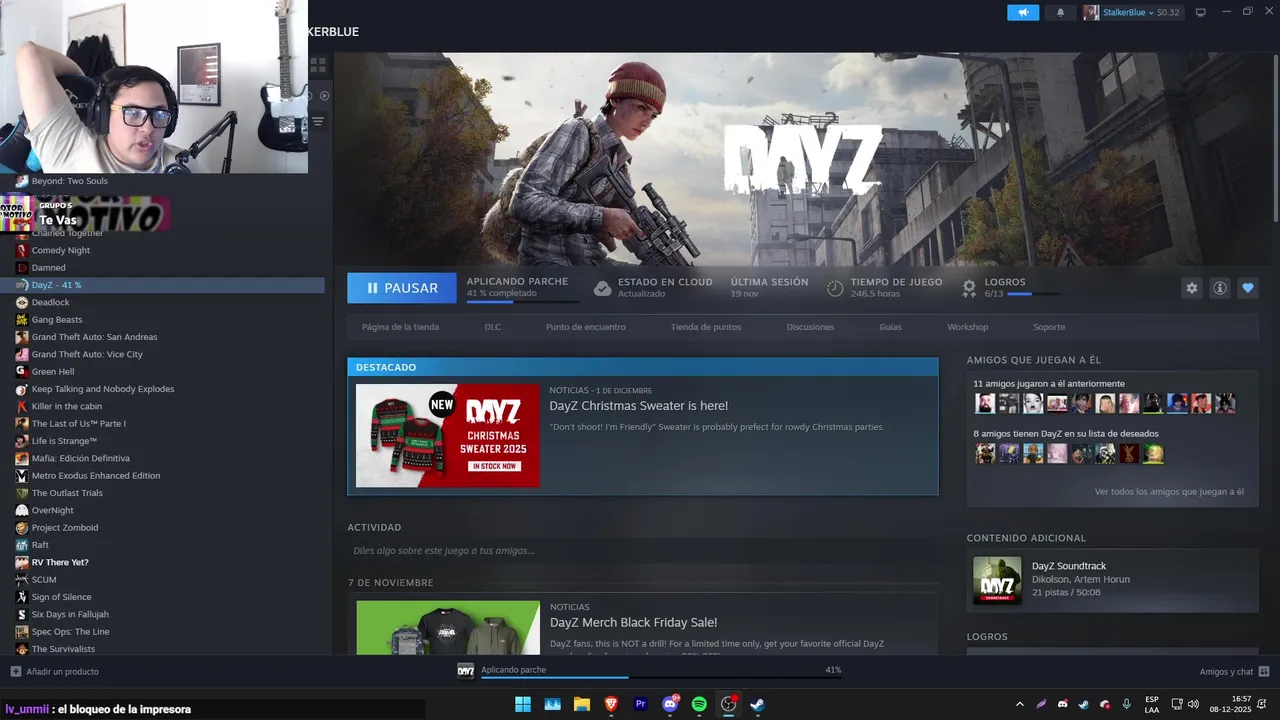
Task: Open File Explorer from the taskbar
Action: point(581,704)
